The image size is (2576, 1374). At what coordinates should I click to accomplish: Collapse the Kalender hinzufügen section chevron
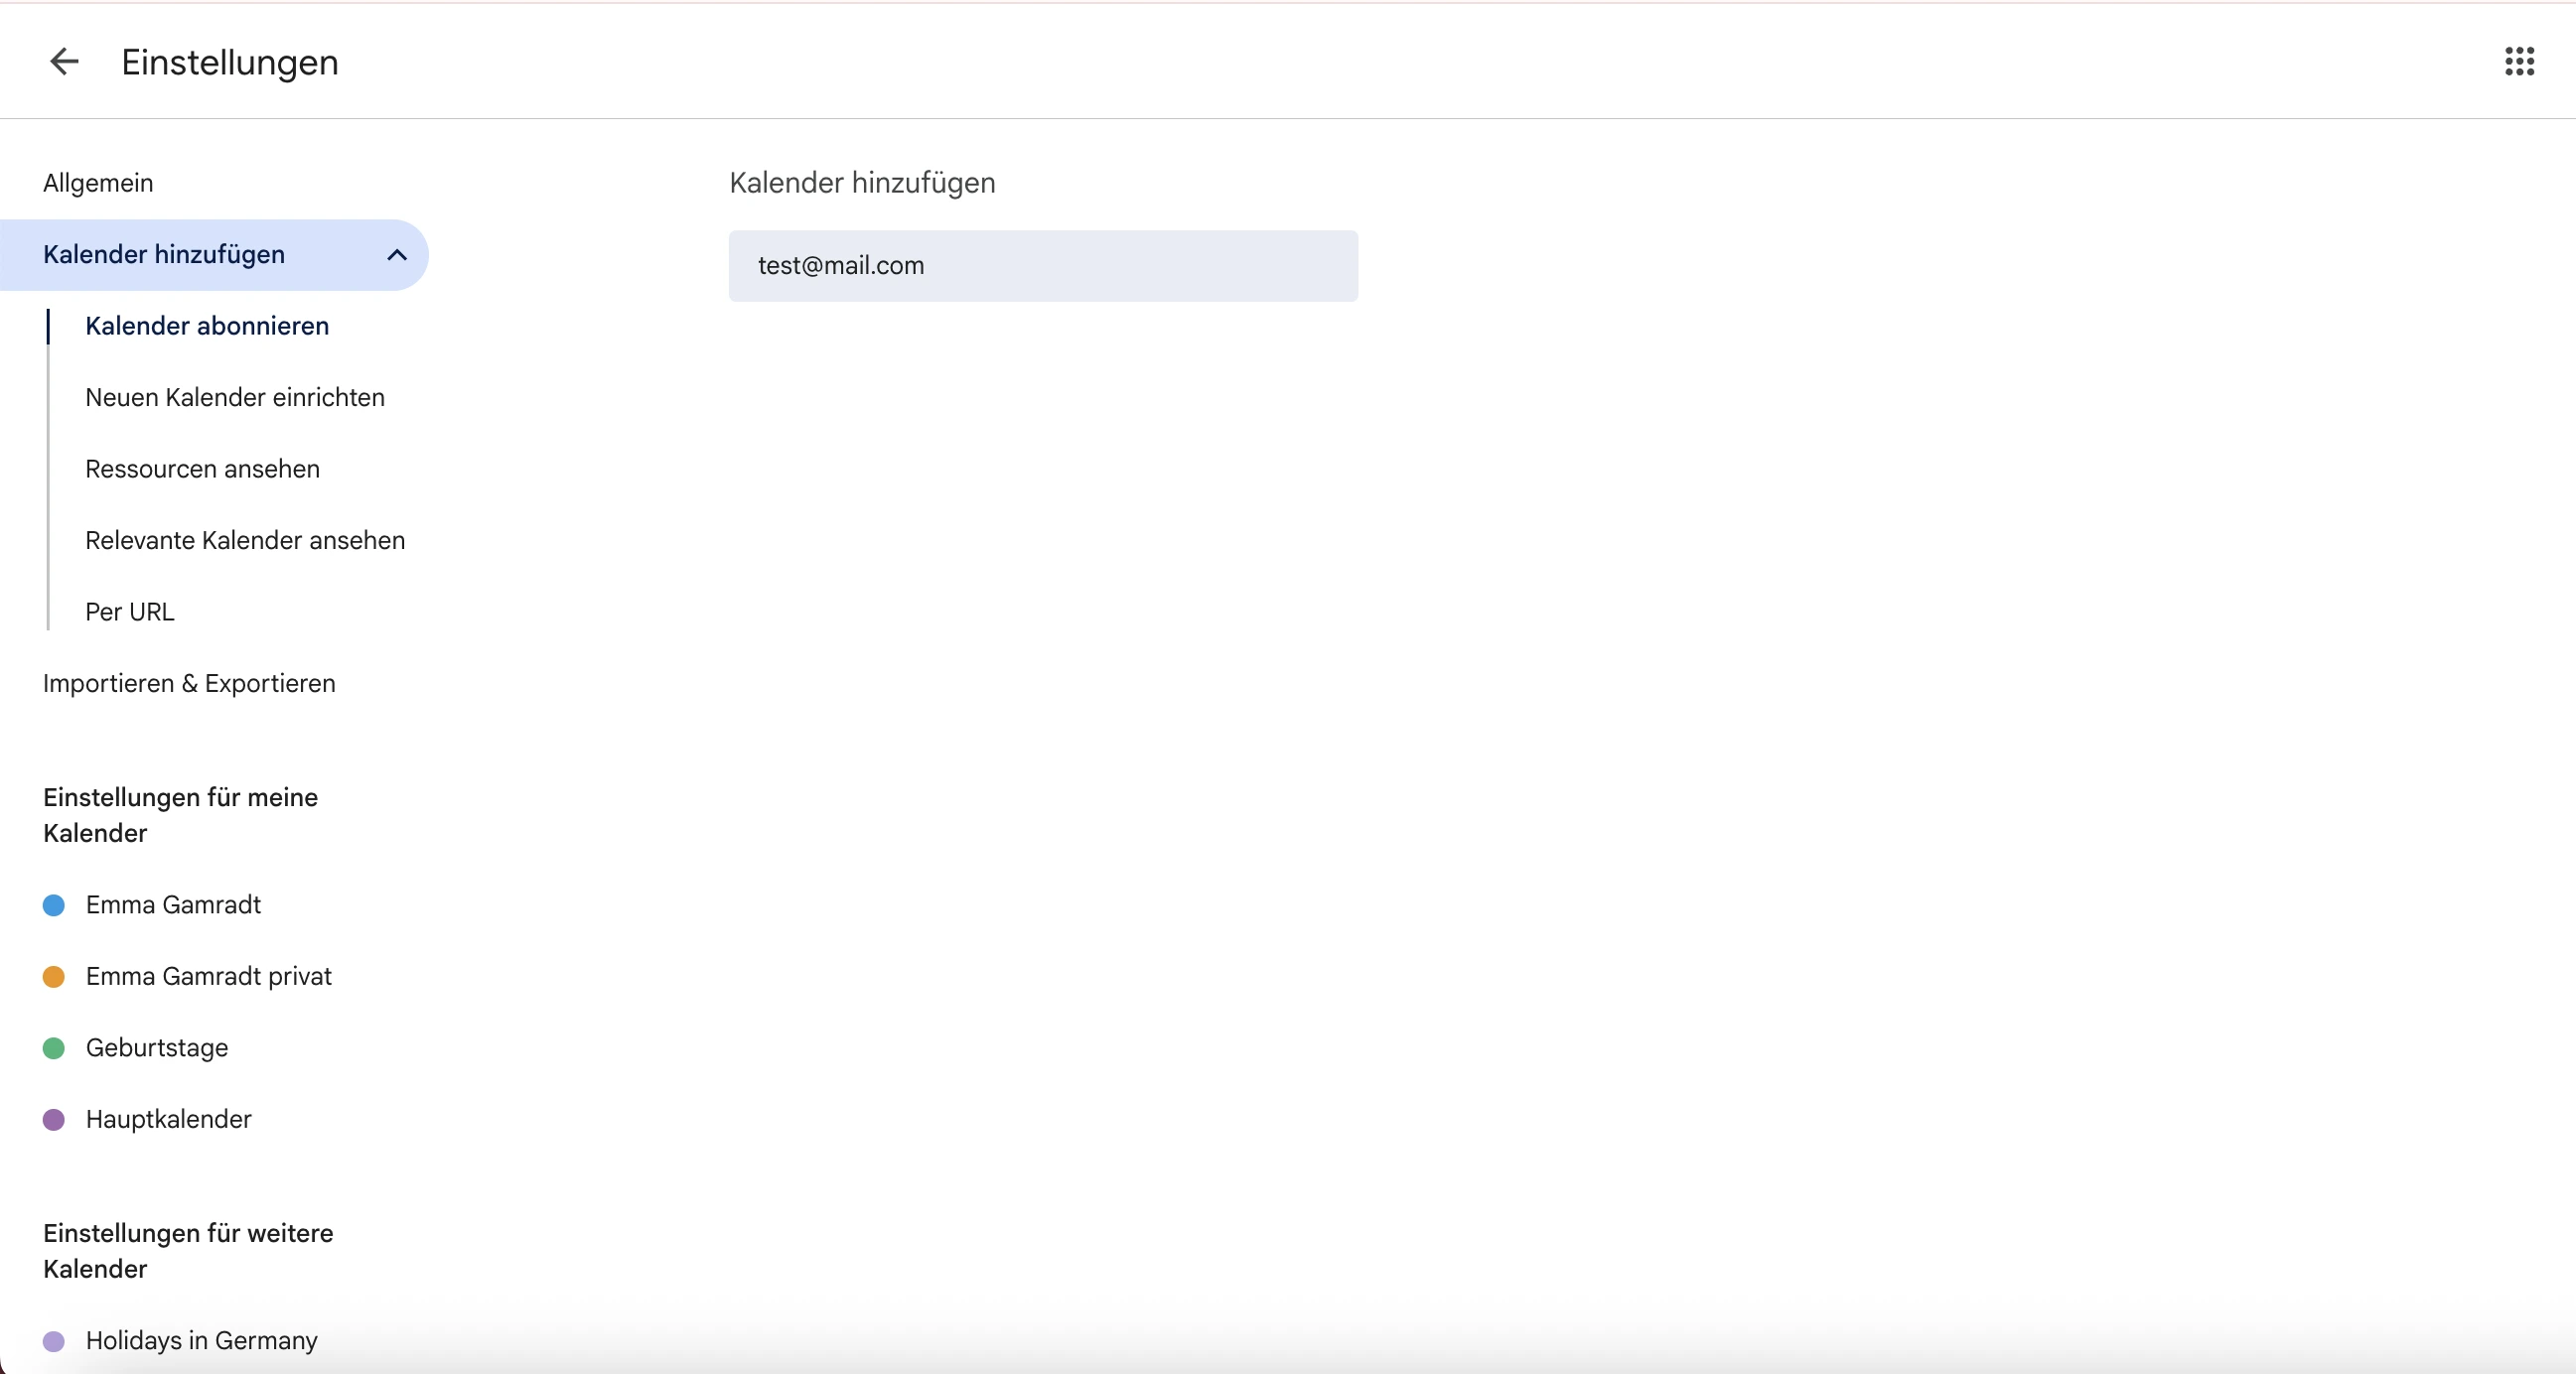coord(397,255)
